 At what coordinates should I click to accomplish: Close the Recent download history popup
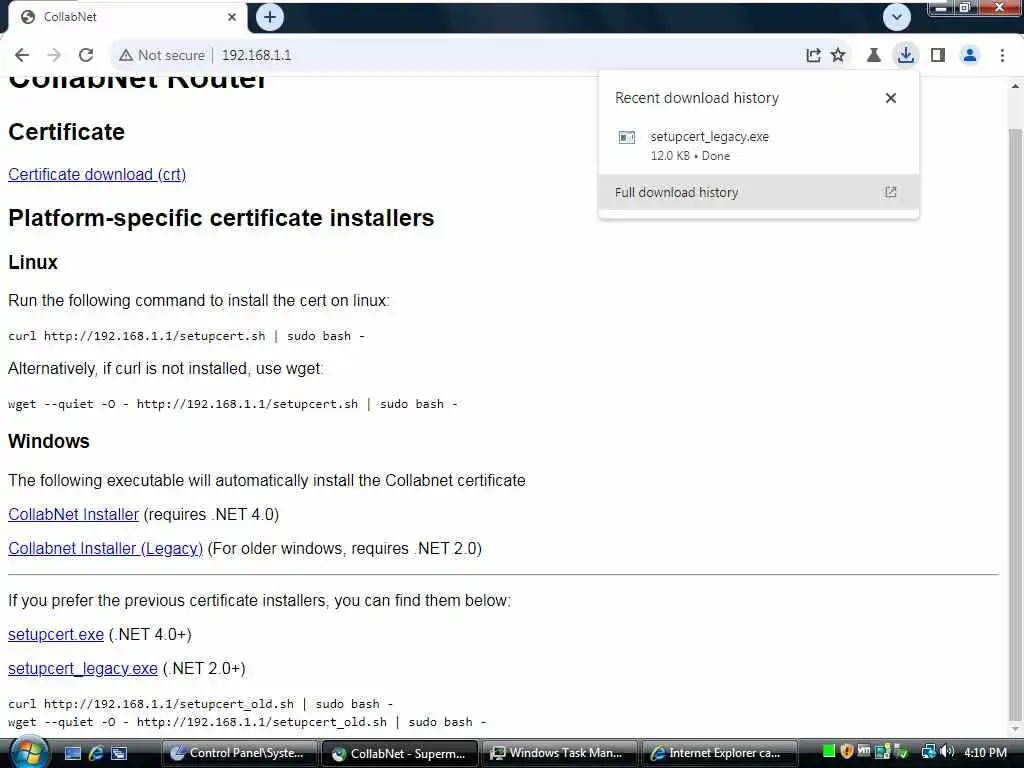(x=891, y=98)
